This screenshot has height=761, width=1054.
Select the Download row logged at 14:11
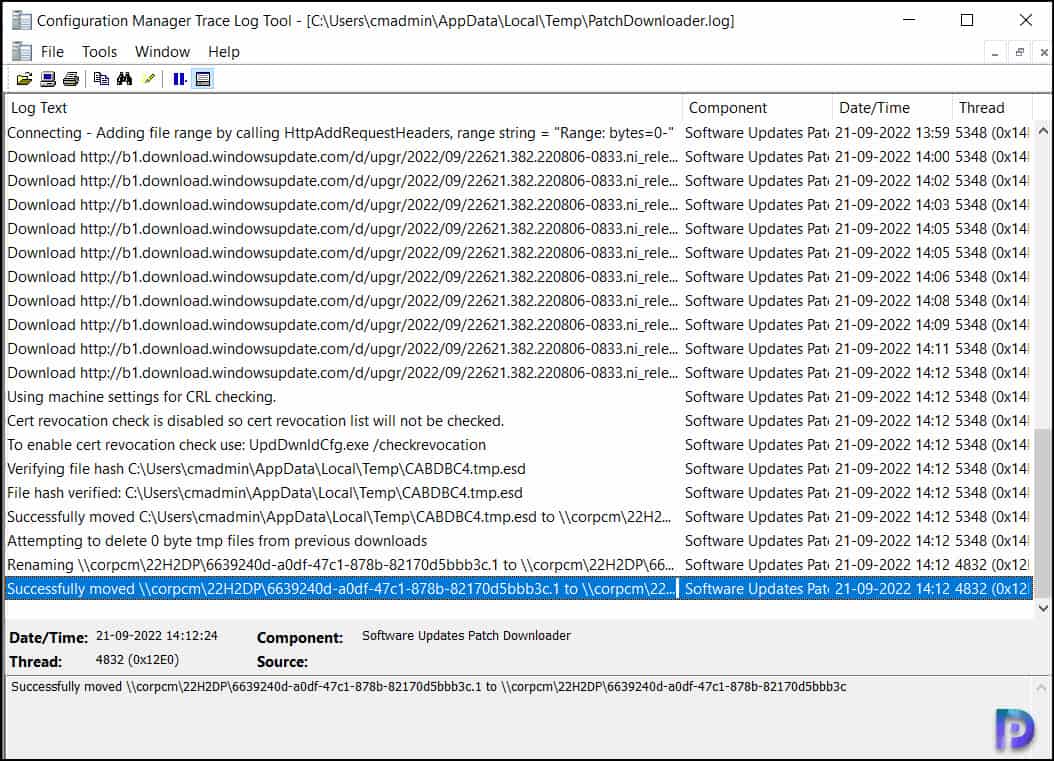click(x=518, y=349)
